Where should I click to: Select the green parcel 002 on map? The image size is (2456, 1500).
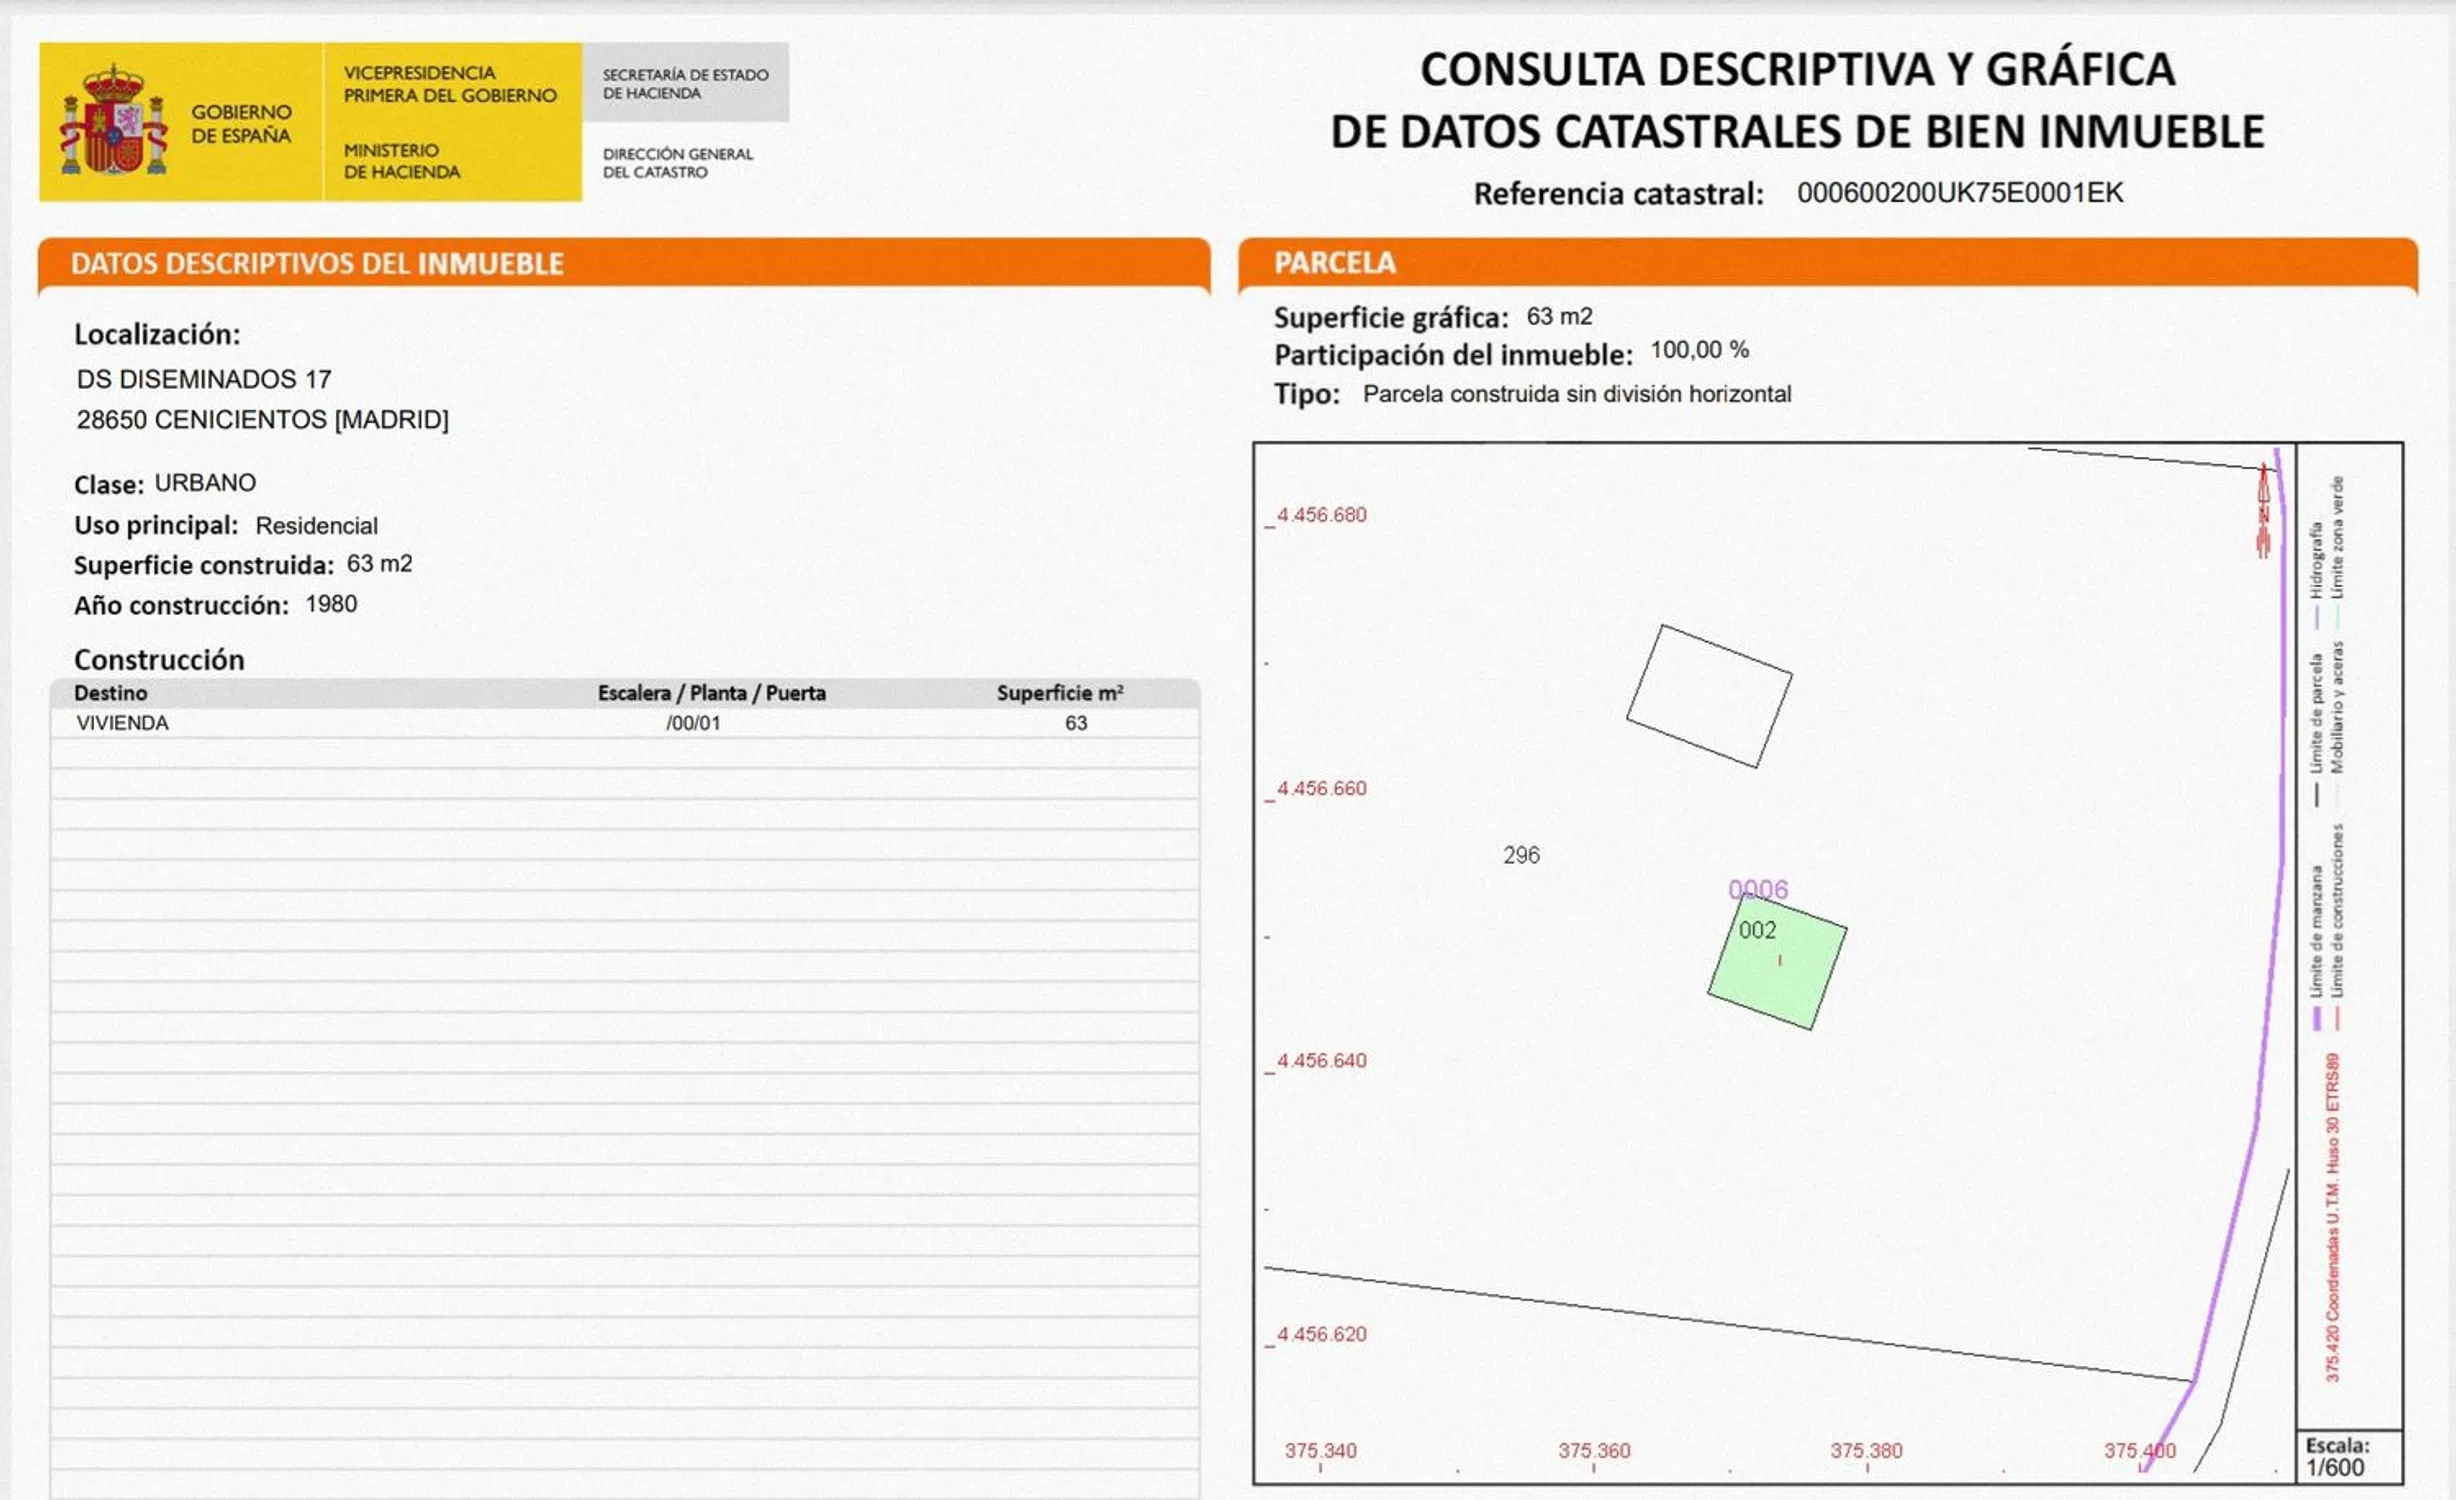pyautogui.click(x=1777, y=962)
